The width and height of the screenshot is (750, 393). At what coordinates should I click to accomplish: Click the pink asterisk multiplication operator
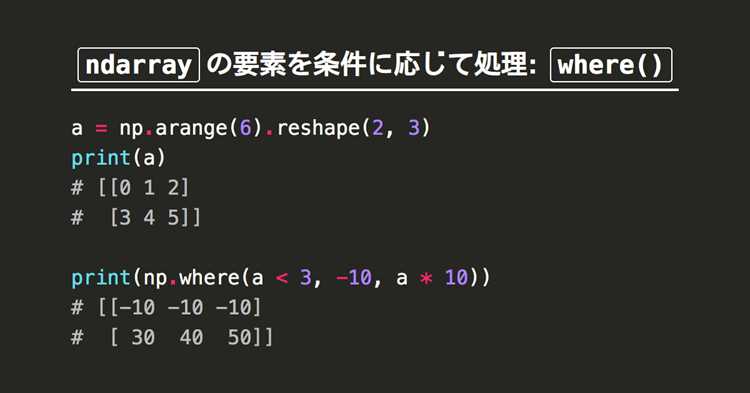[426, 278]
